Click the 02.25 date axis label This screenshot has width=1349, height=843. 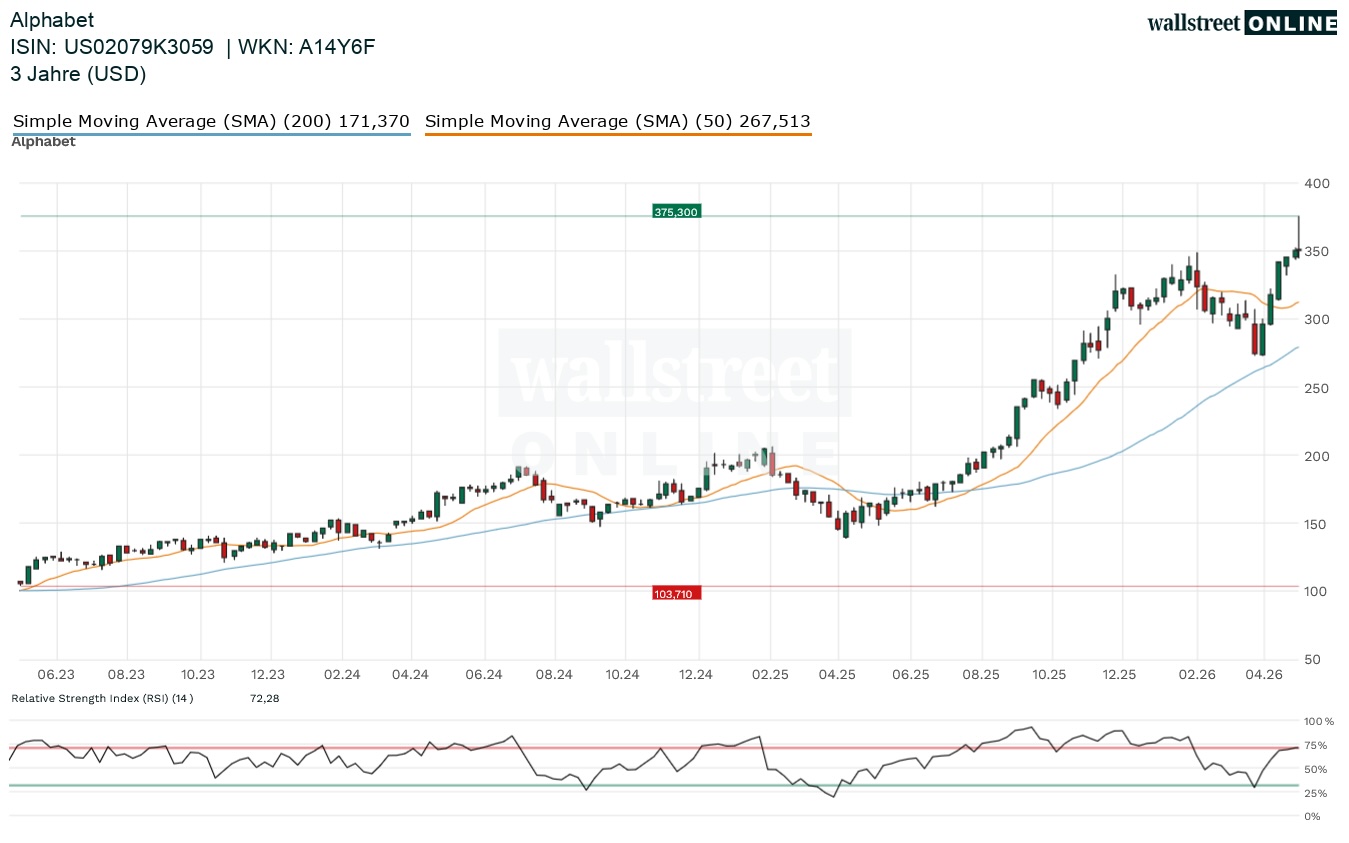tap(768, 675)
